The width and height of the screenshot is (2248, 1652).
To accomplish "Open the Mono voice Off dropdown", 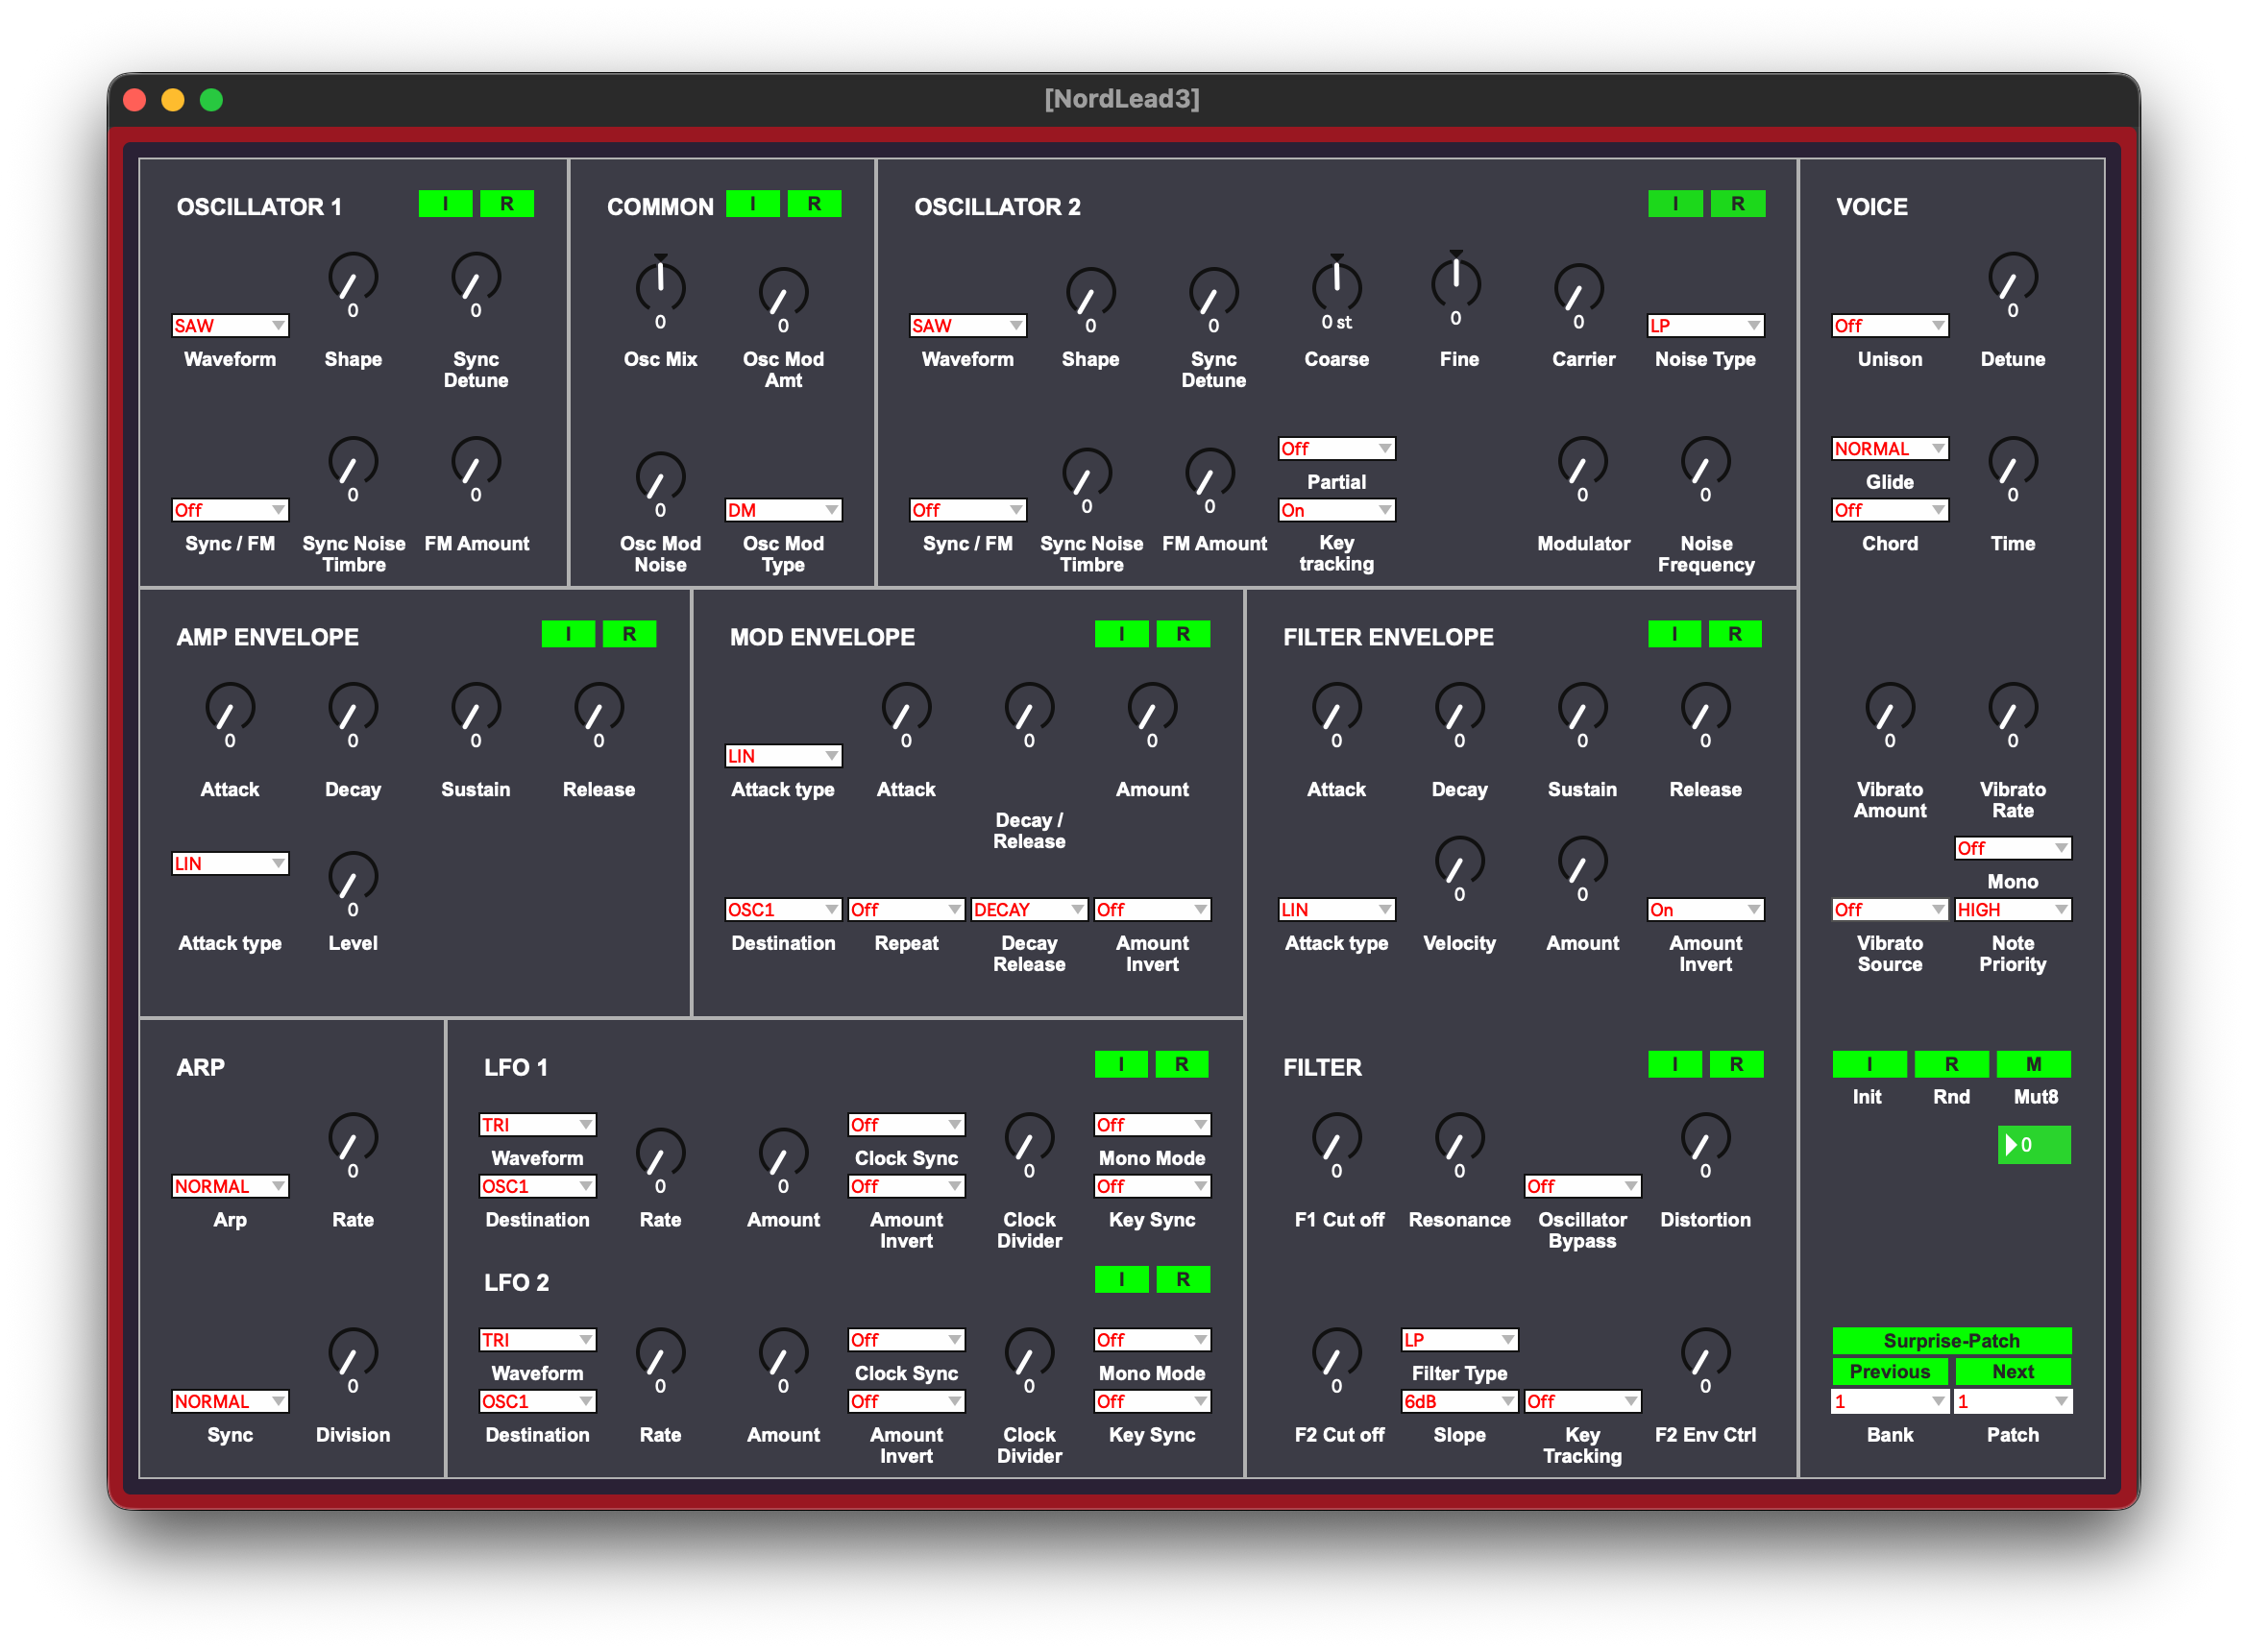I will pos(2012,848).
